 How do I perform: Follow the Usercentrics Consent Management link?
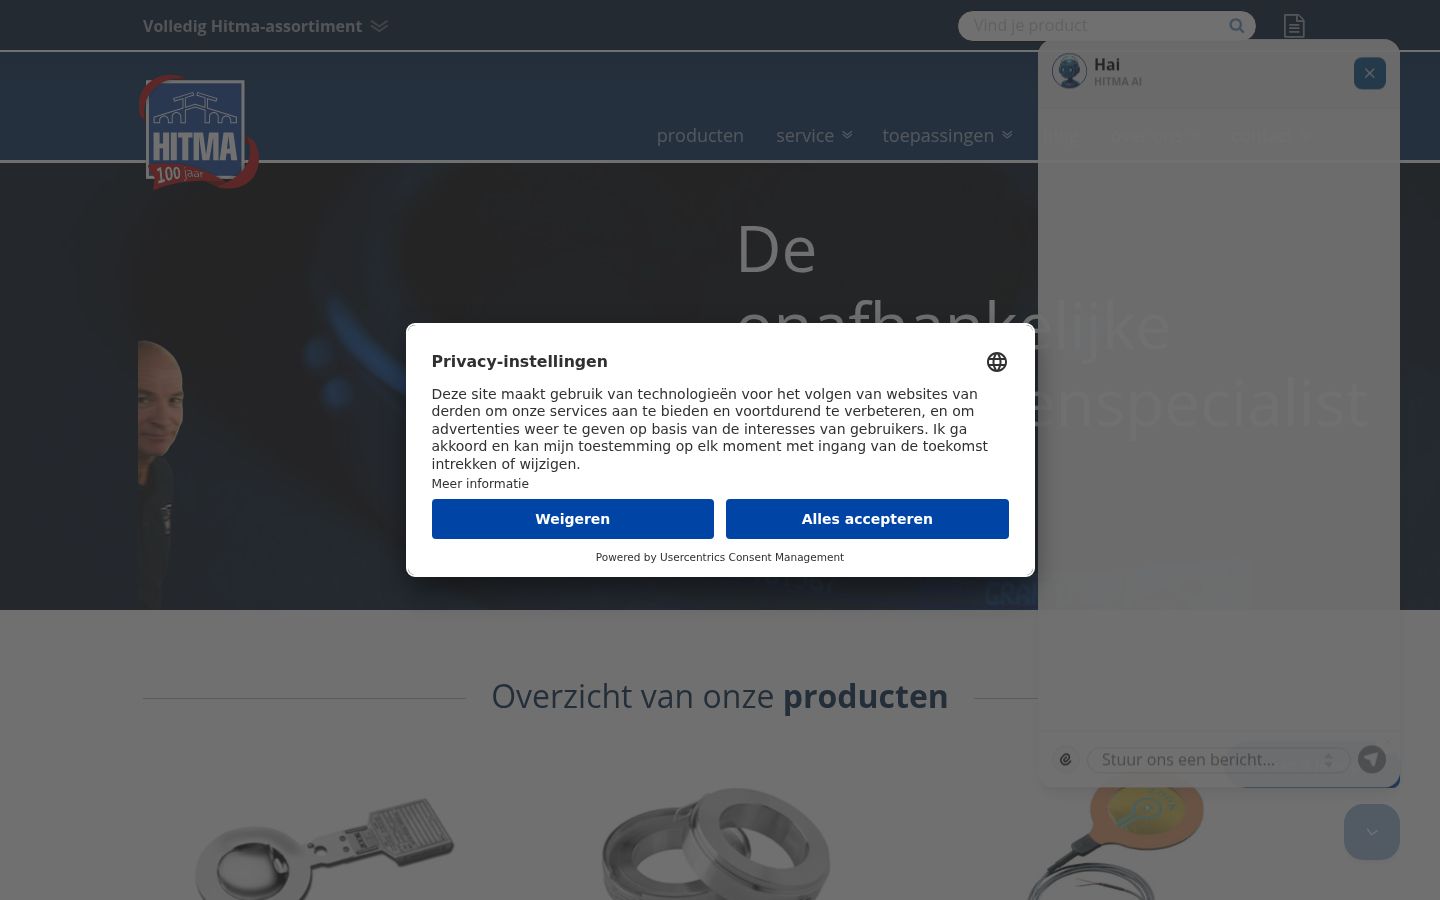(x=752, y=558)
